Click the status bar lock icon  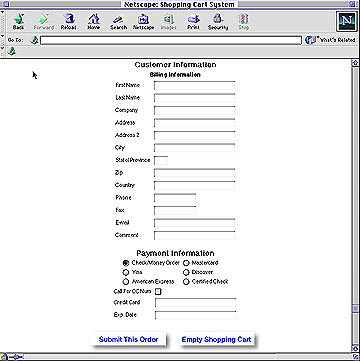coord(5,357)
